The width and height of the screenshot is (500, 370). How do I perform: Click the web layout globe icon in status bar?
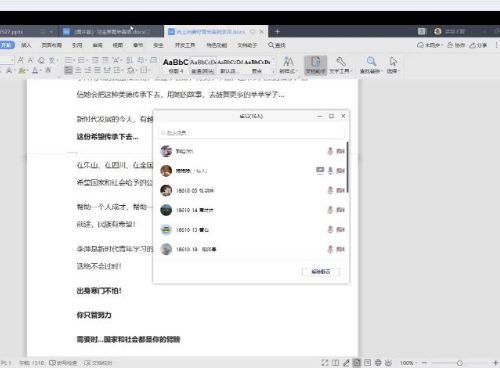click(x=378, y=363)
